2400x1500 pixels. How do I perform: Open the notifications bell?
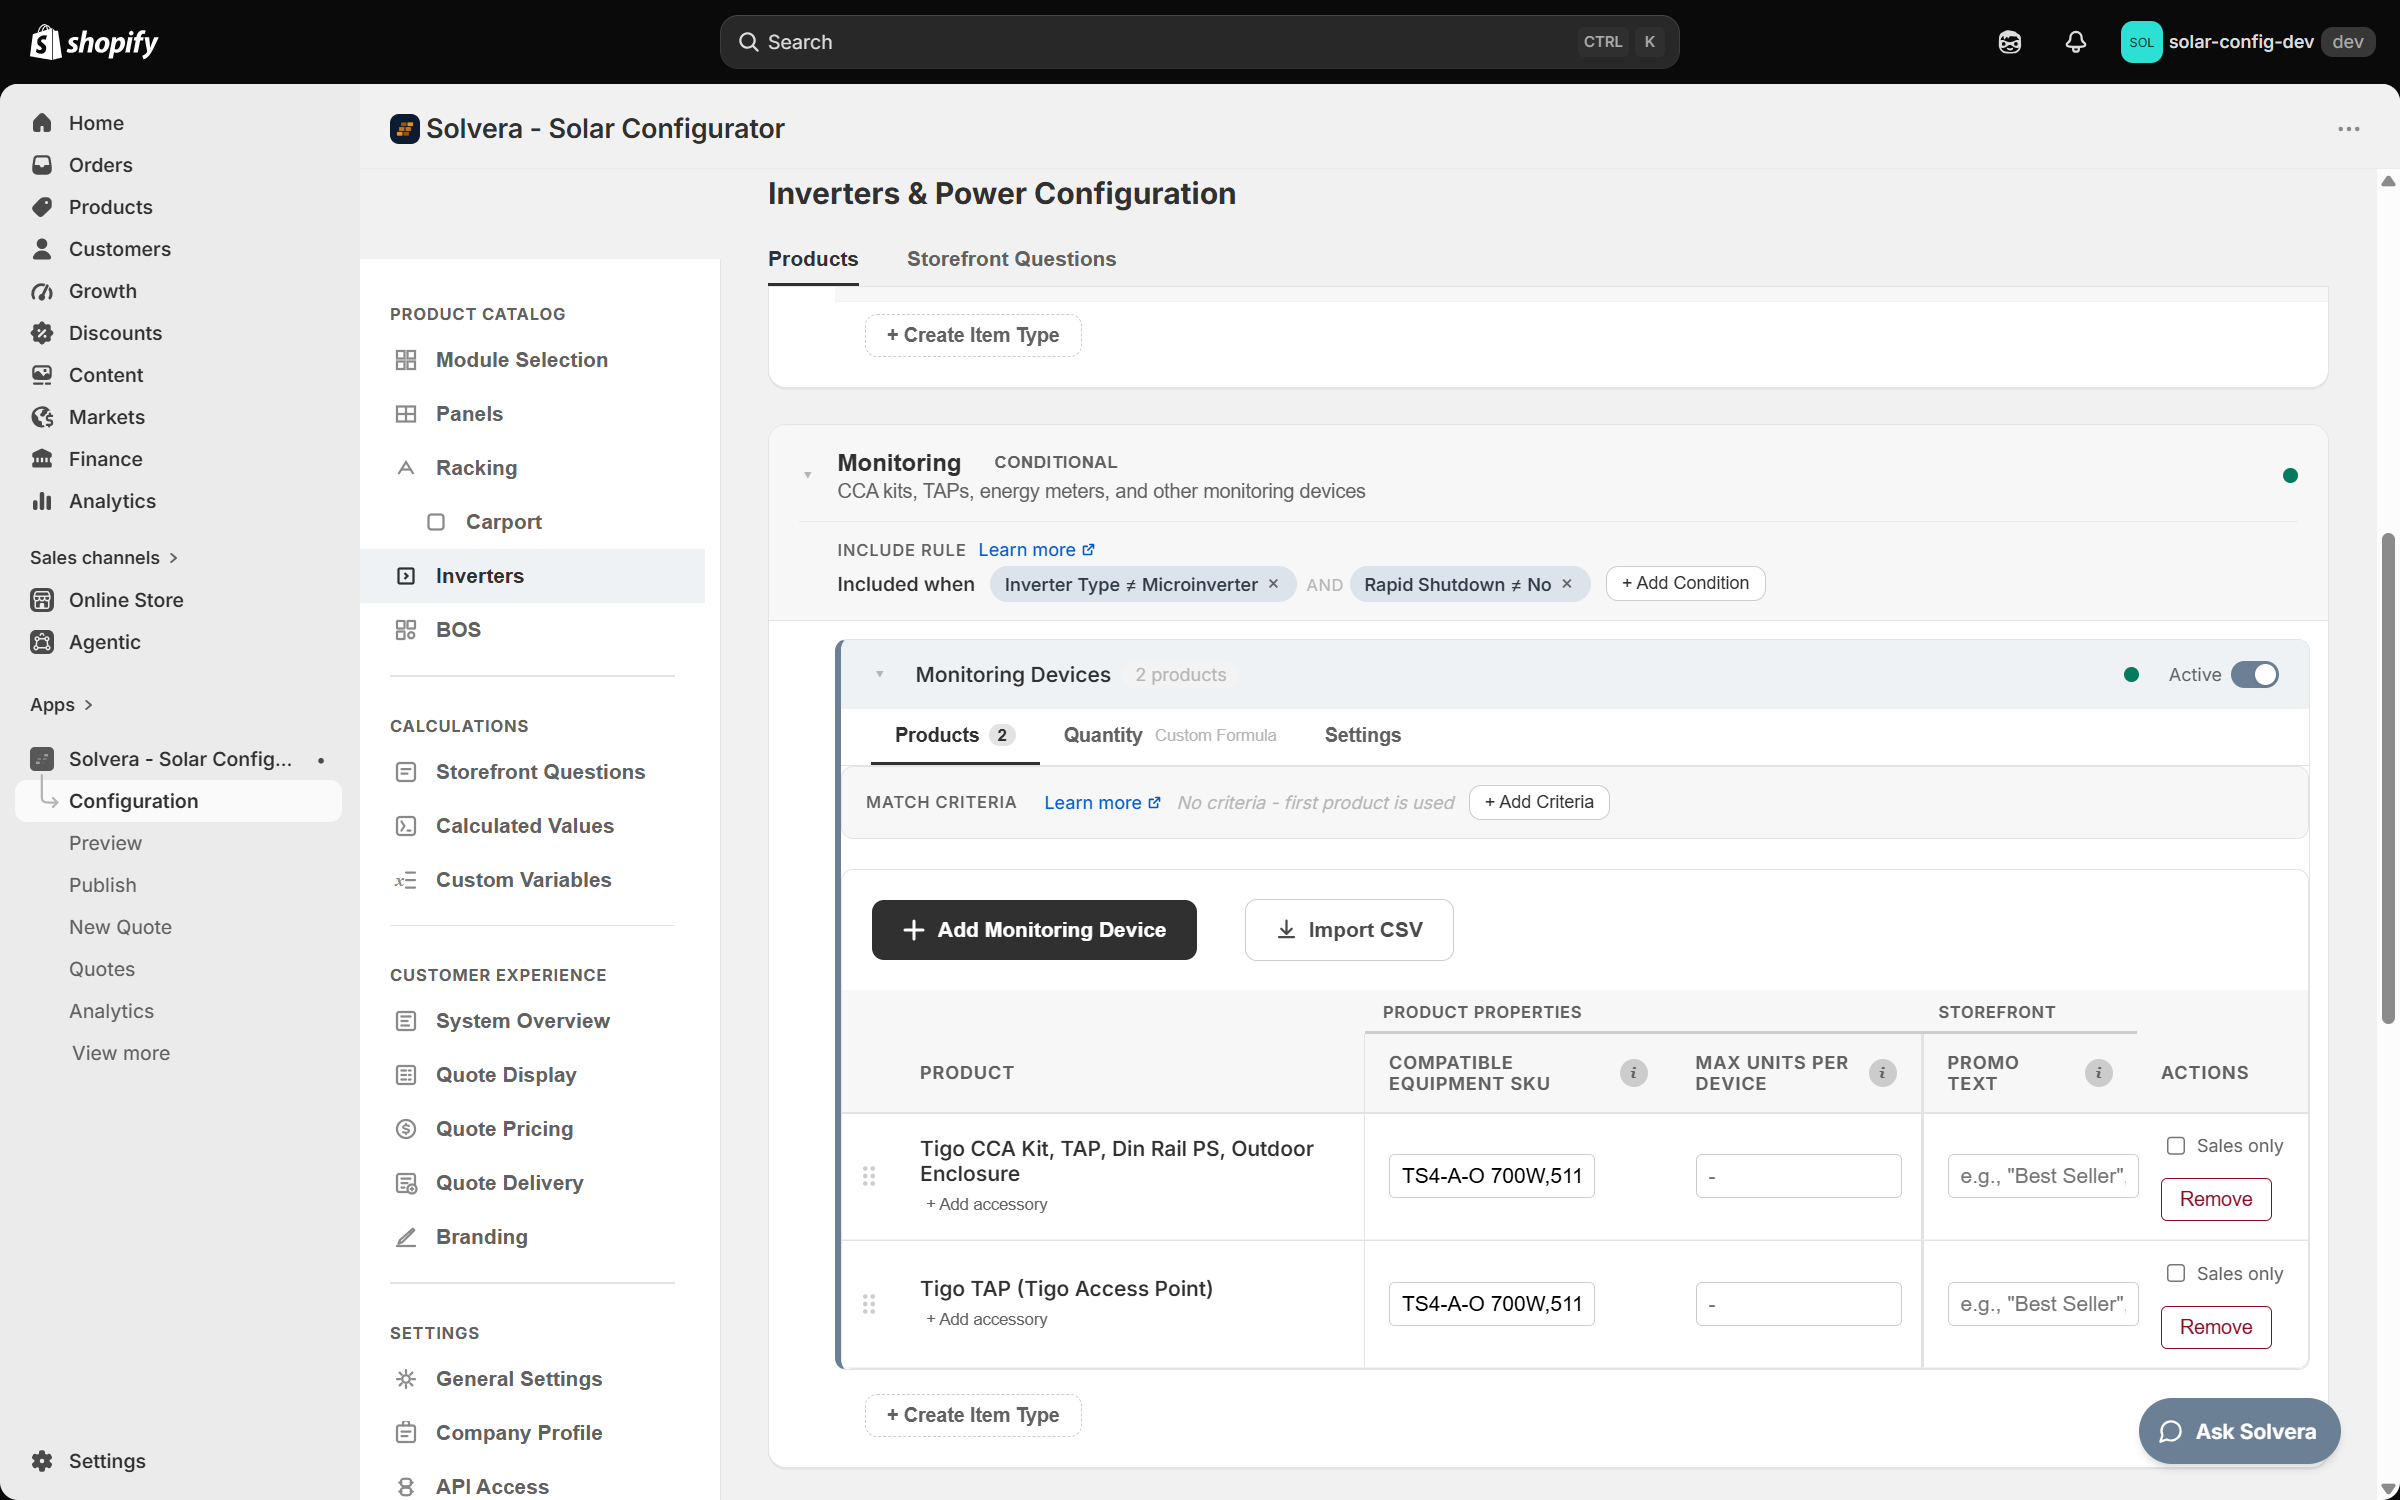click(x=2075, y=42)
